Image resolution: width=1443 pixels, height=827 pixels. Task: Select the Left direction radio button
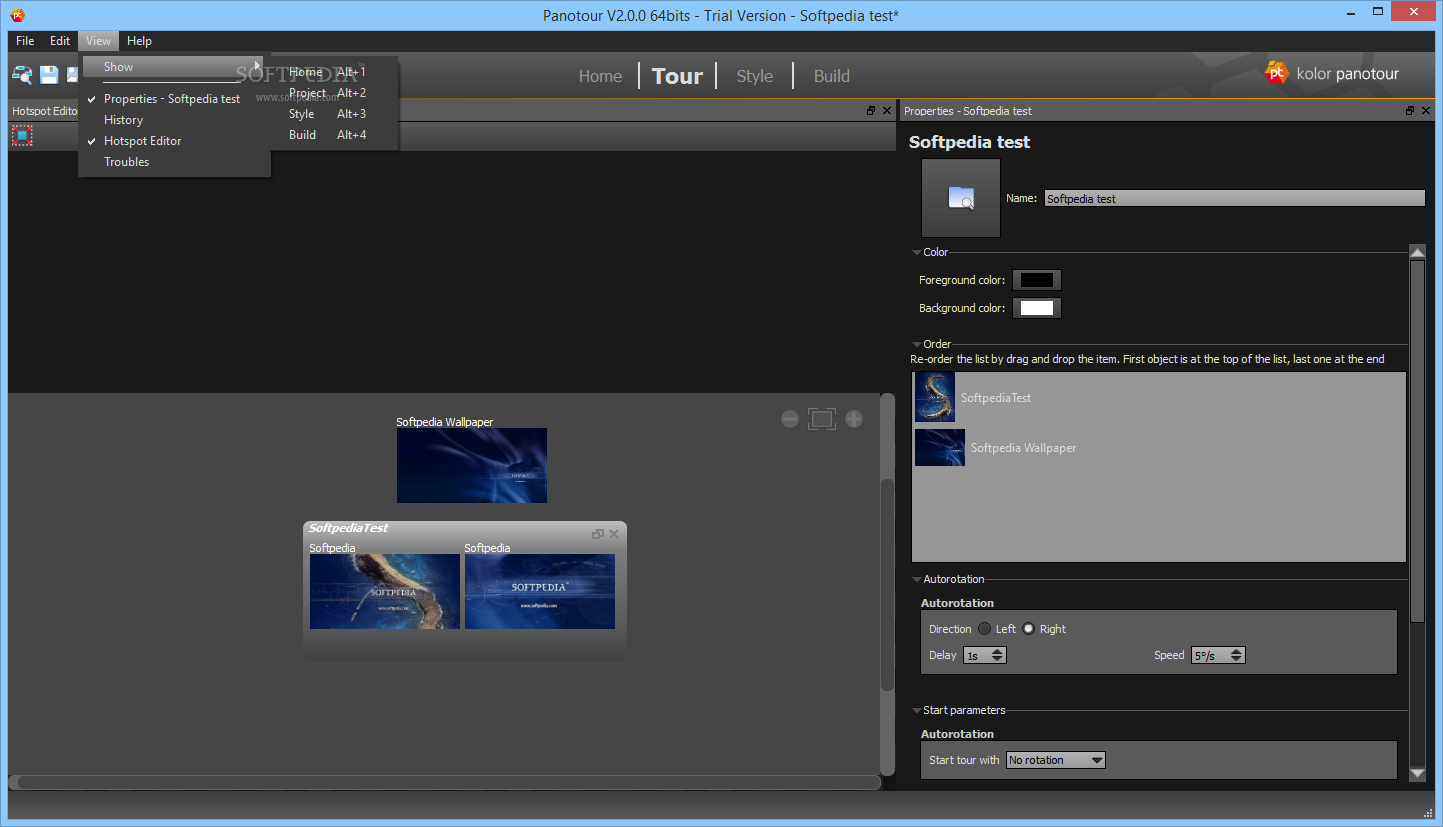click(x=985, y=629)
